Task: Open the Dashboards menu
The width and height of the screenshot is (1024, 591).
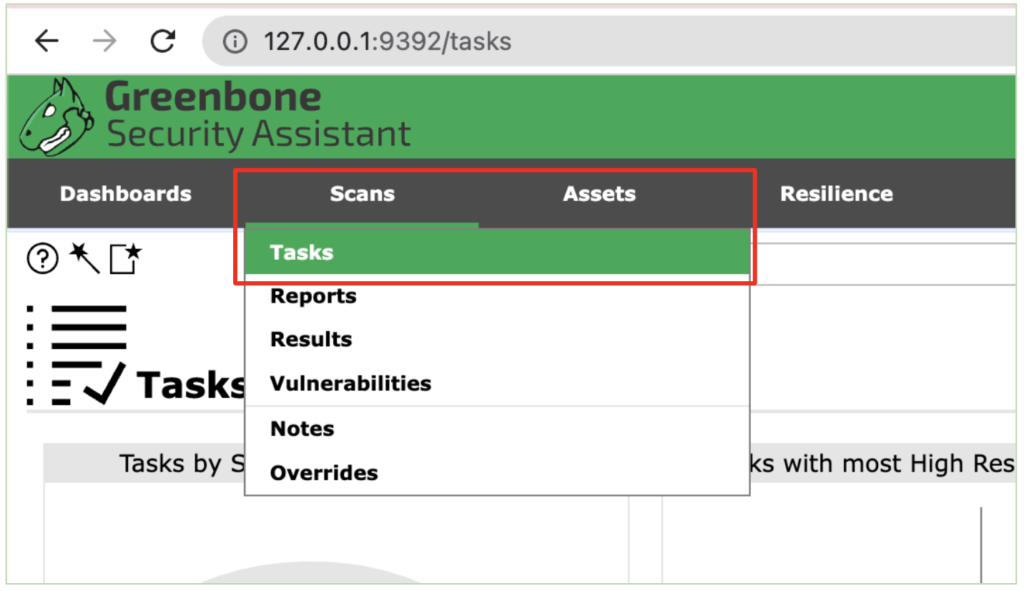Action: pos(125,194)
